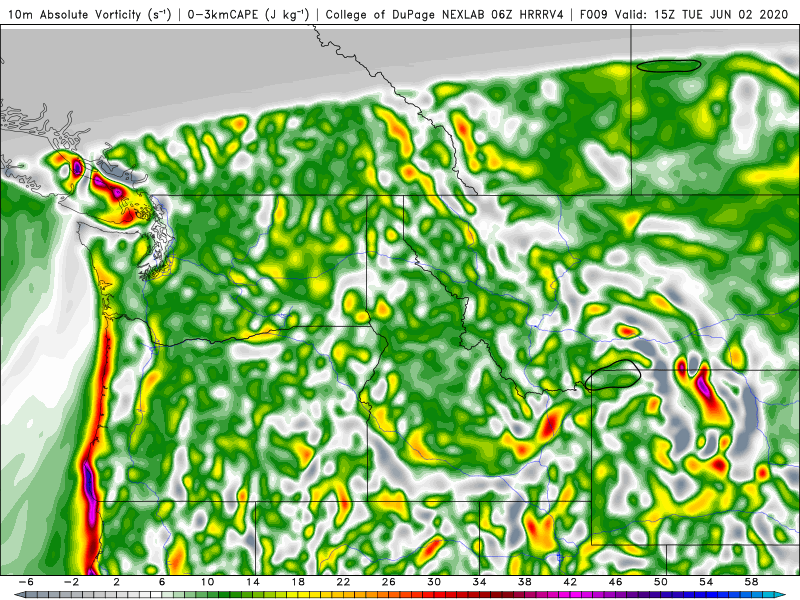Click the "50" color scale label

coord(661,582)
